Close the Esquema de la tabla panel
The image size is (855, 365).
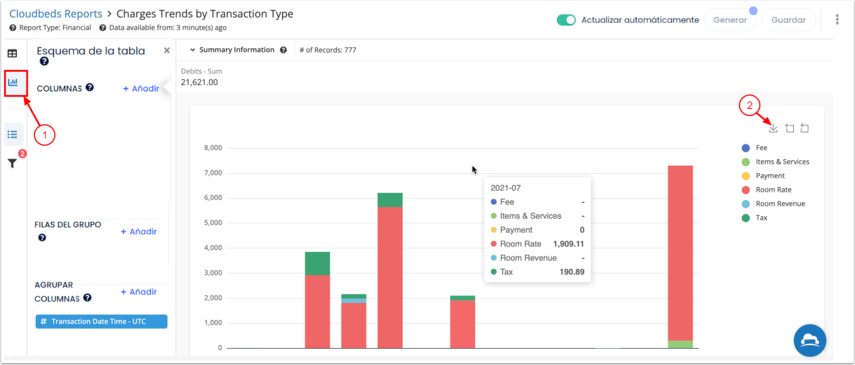167,50
